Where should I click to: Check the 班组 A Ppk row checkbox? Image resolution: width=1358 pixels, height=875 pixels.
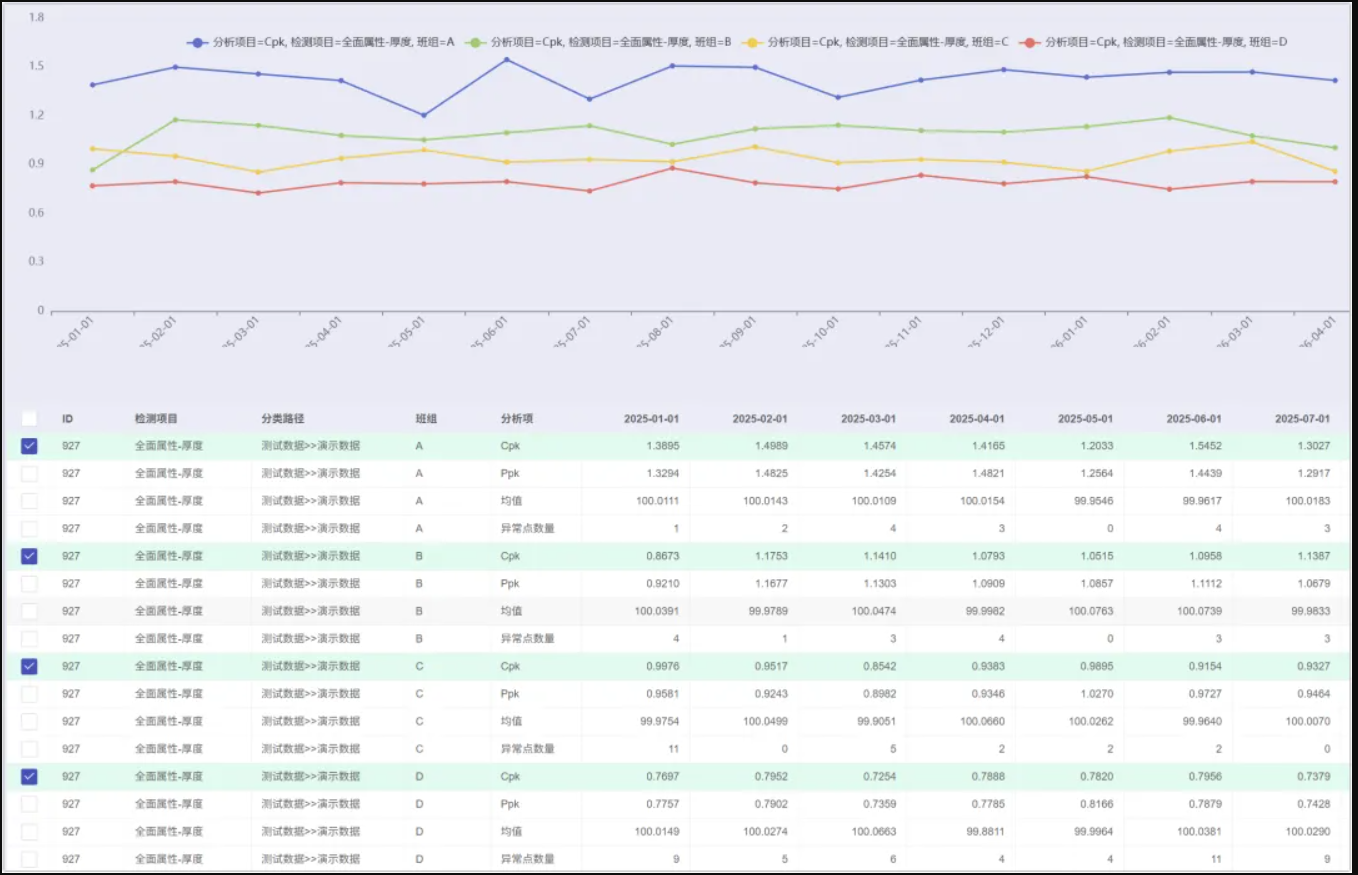[x=29, y=474]
